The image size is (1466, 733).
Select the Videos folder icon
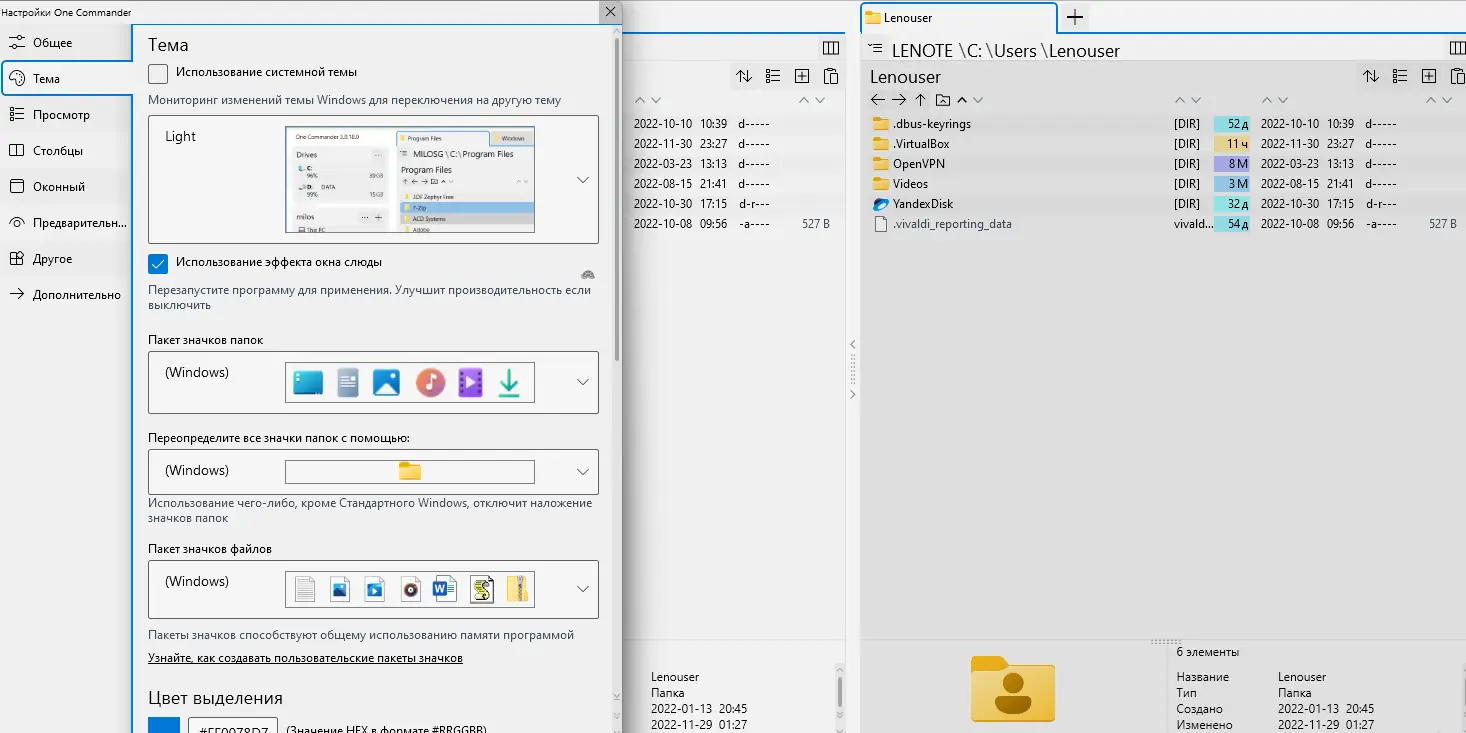[880, 184]
